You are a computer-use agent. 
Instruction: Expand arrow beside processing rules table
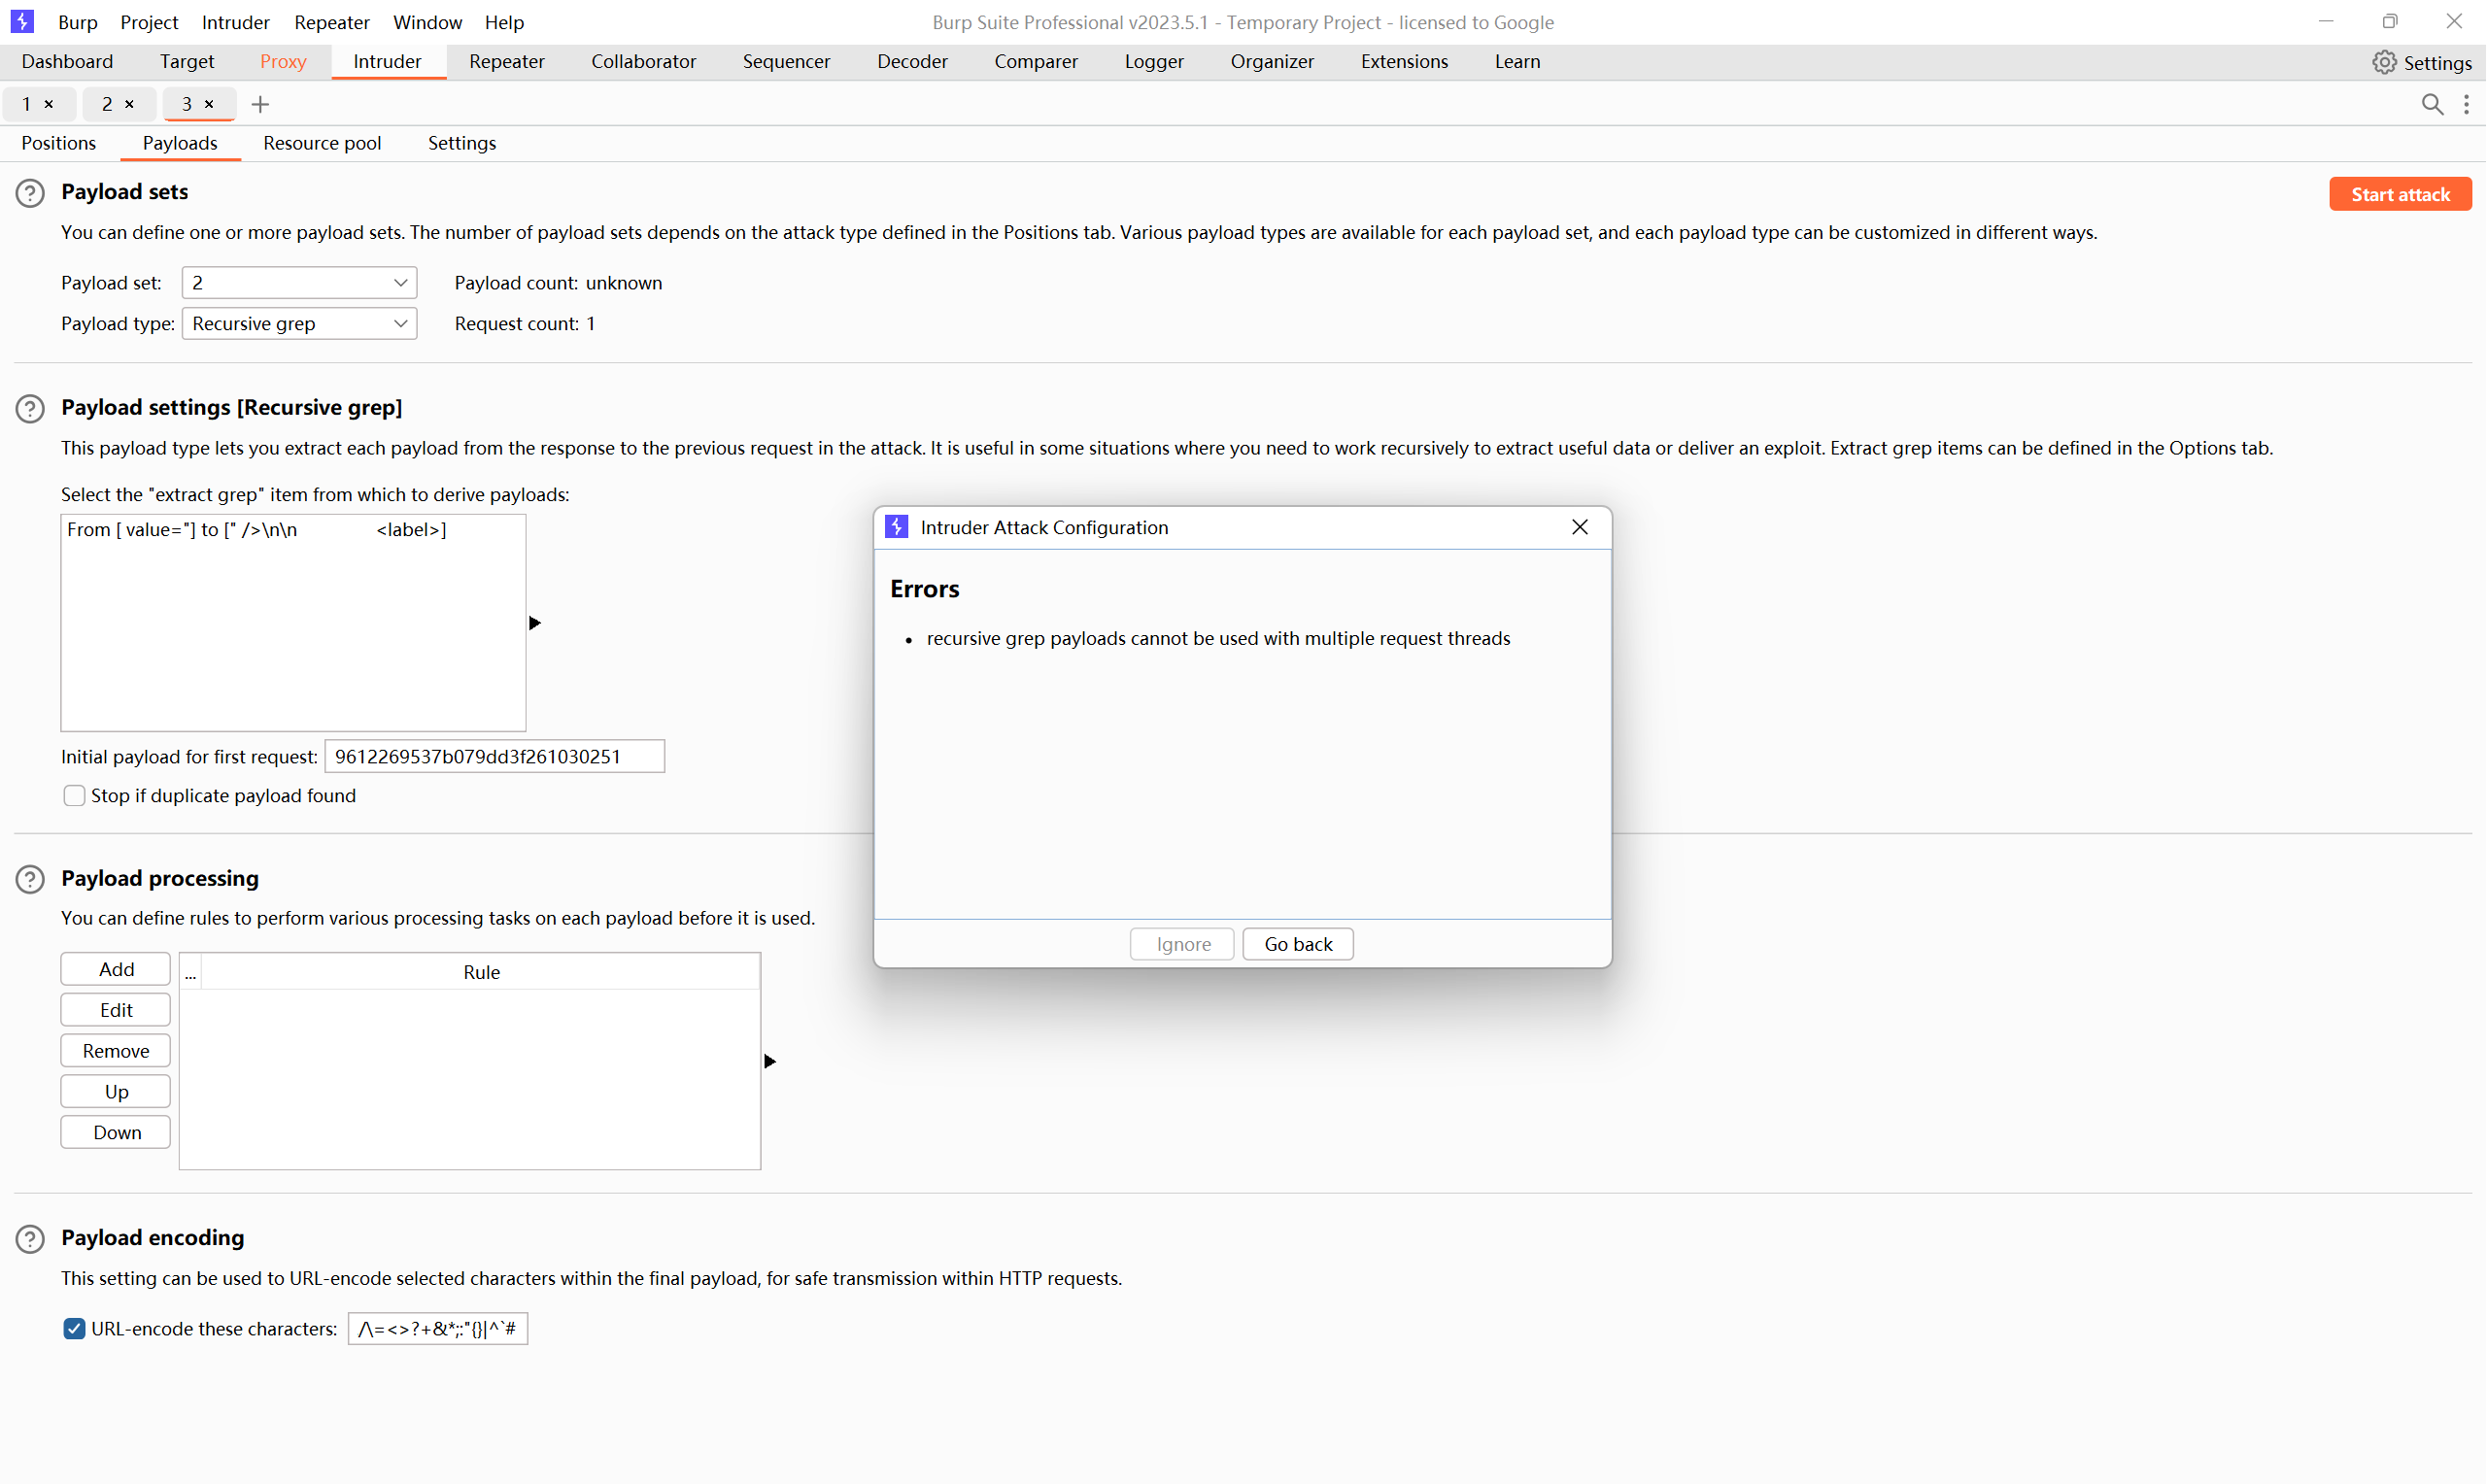pos(770,1062)
